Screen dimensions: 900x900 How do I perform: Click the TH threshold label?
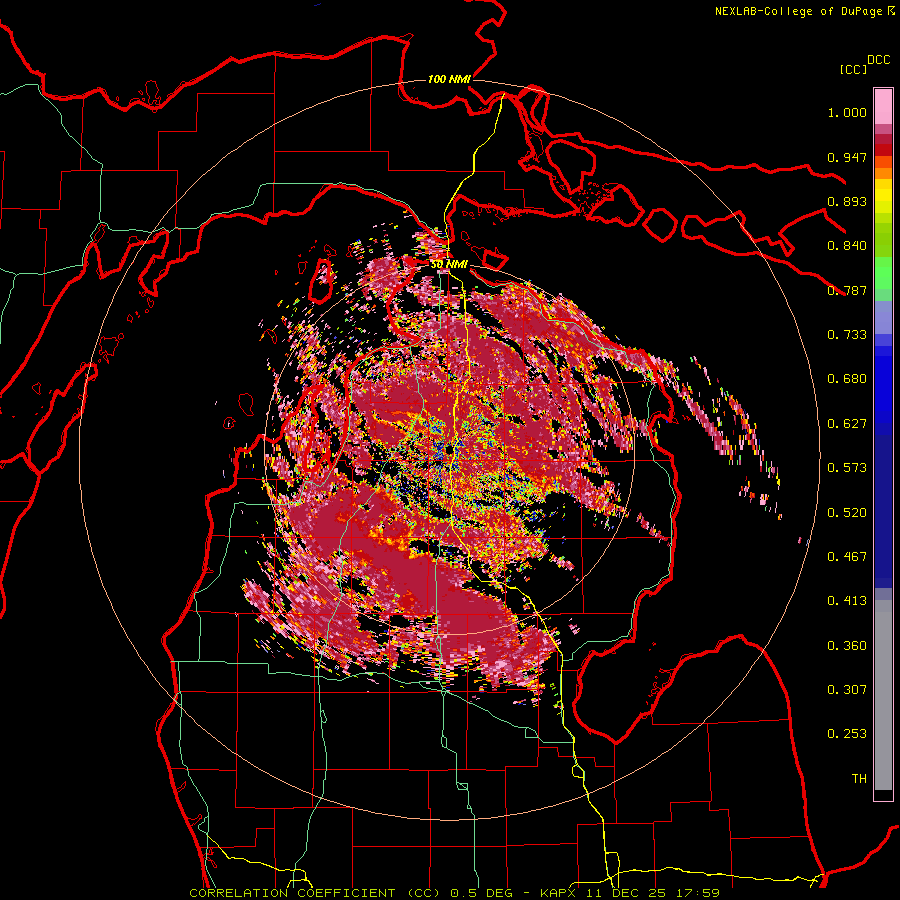point(859,779)
